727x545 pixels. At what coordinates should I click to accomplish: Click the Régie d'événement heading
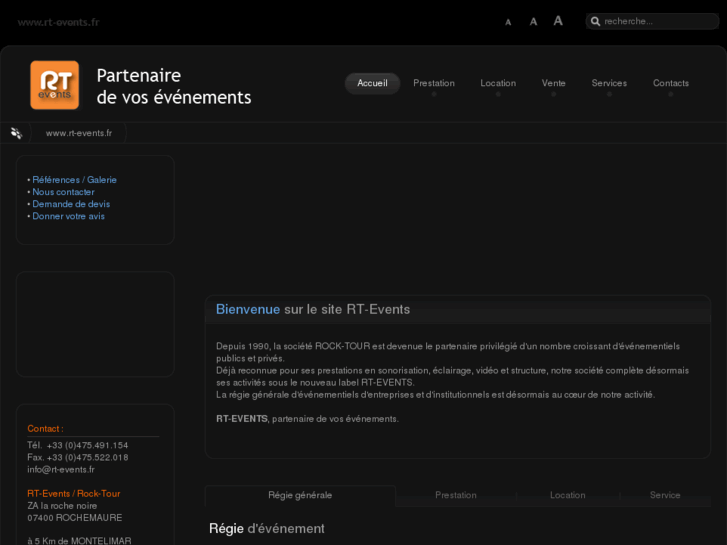[x=267, y=528]
